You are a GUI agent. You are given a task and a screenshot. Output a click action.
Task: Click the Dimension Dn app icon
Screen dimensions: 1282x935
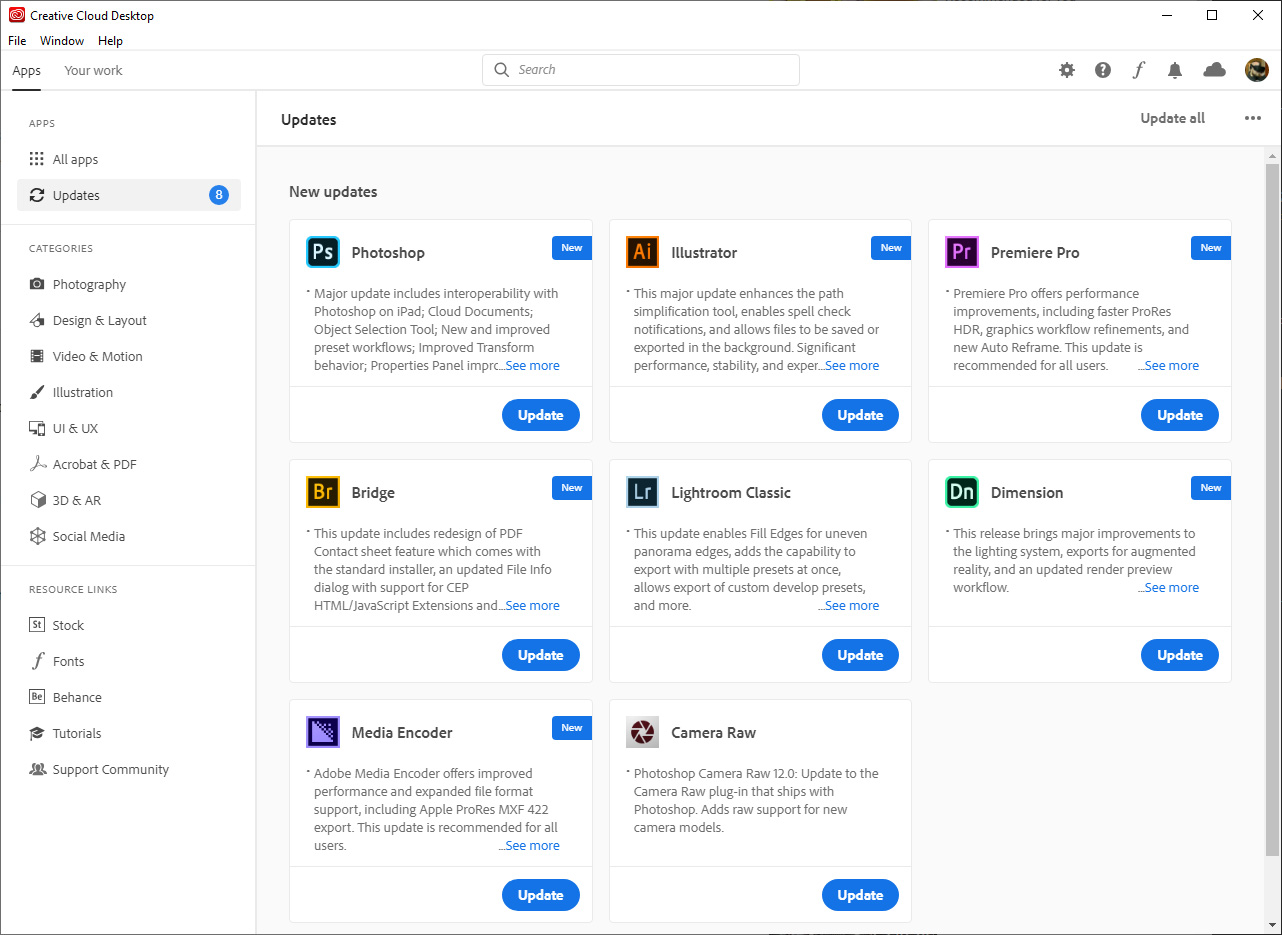[962, 492]
